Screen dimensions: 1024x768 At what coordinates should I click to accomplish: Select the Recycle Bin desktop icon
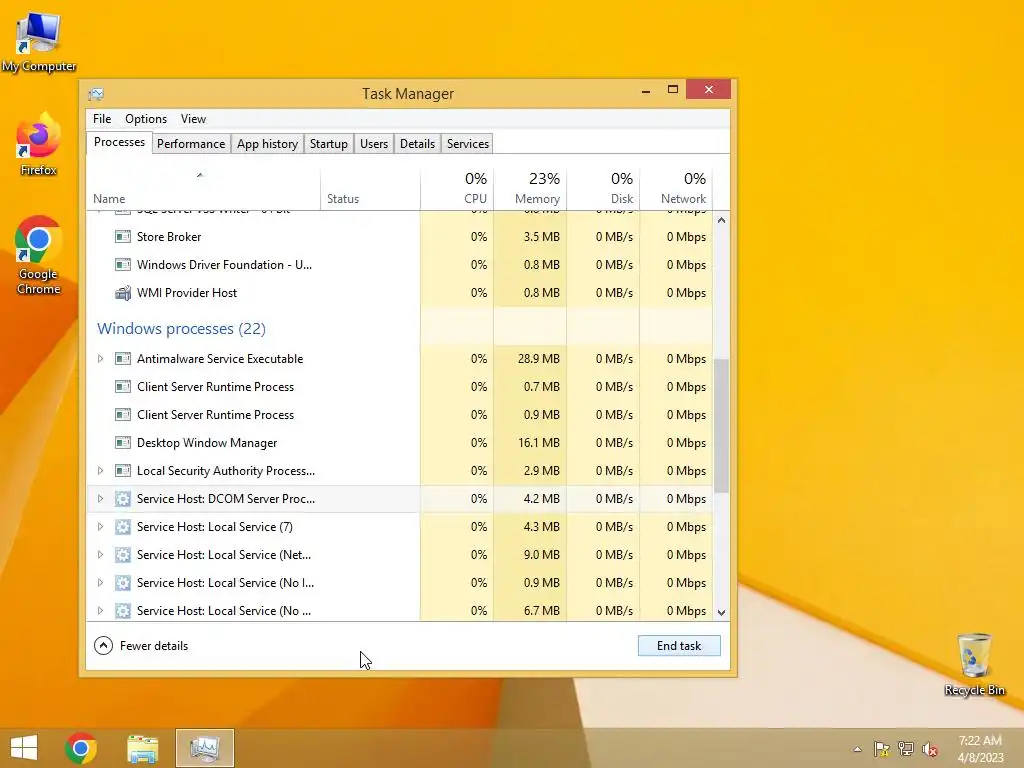tap(974, 664)
